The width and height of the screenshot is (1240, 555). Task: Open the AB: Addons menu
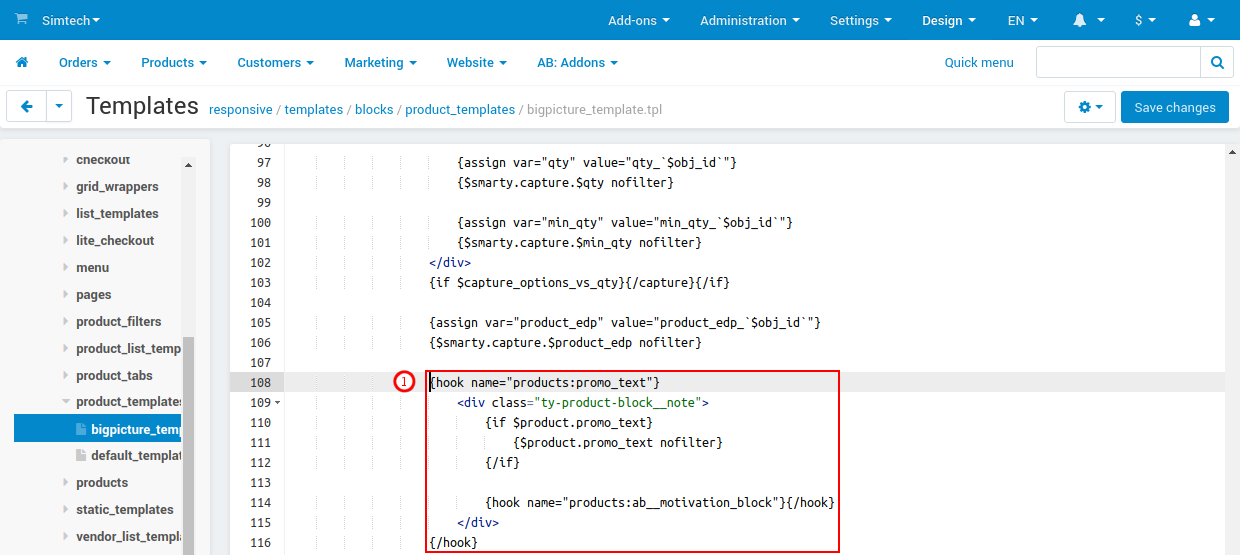(578, 62)
